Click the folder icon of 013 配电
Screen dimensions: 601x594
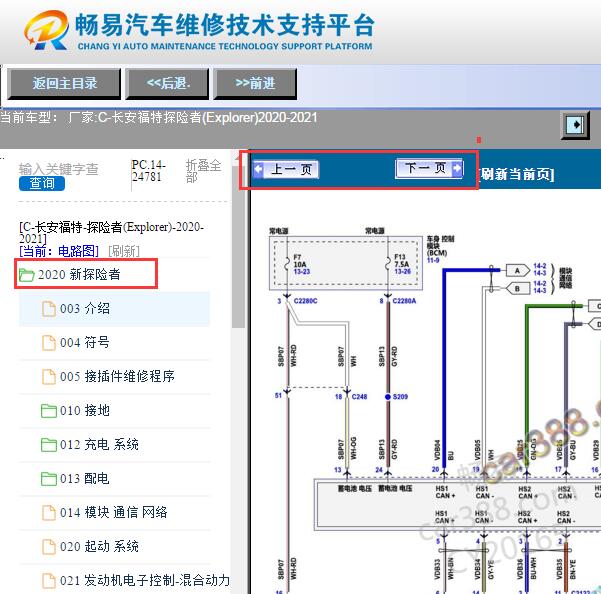point(49,479)
